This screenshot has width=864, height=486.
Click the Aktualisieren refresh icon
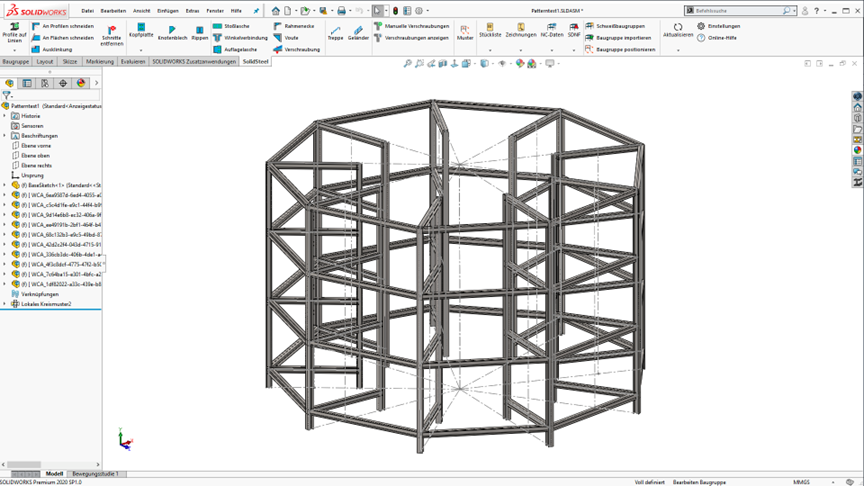[678, 25]
